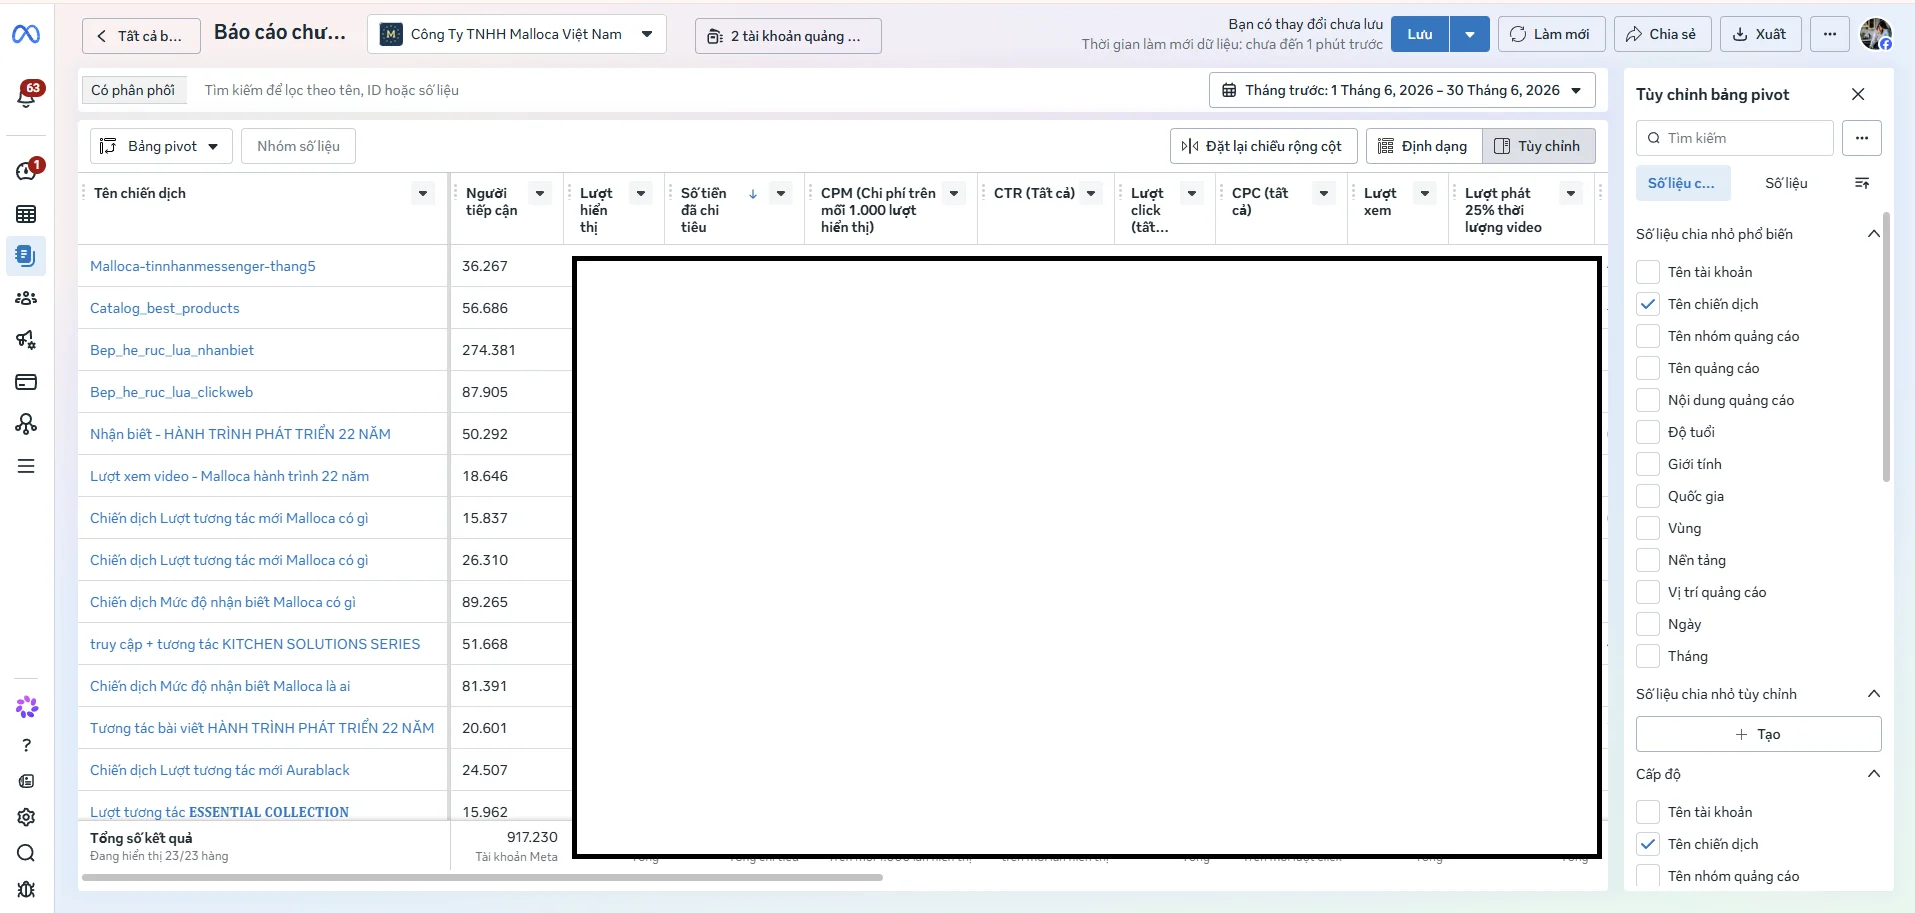Collapse Số liệu chia nhỏ phổ biến section
Viewport: 1915px width, 913px height.
coord(1874,234)
